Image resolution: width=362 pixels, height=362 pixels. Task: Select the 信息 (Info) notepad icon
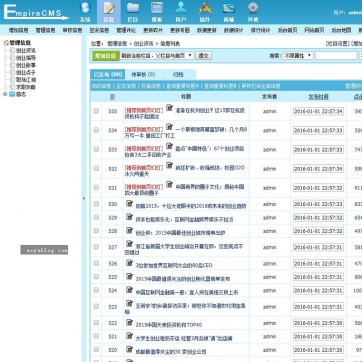click(109, 12)
